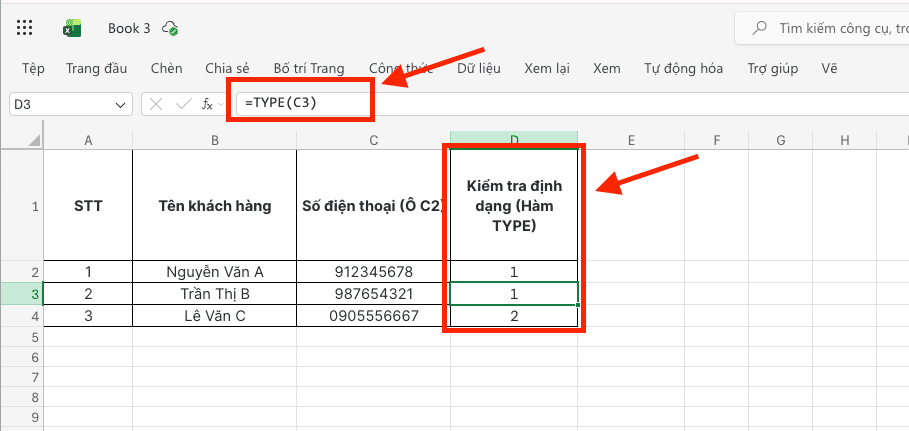Open the Dữ liệu tab
909x431 pixels.
click(x=479, y=69)
